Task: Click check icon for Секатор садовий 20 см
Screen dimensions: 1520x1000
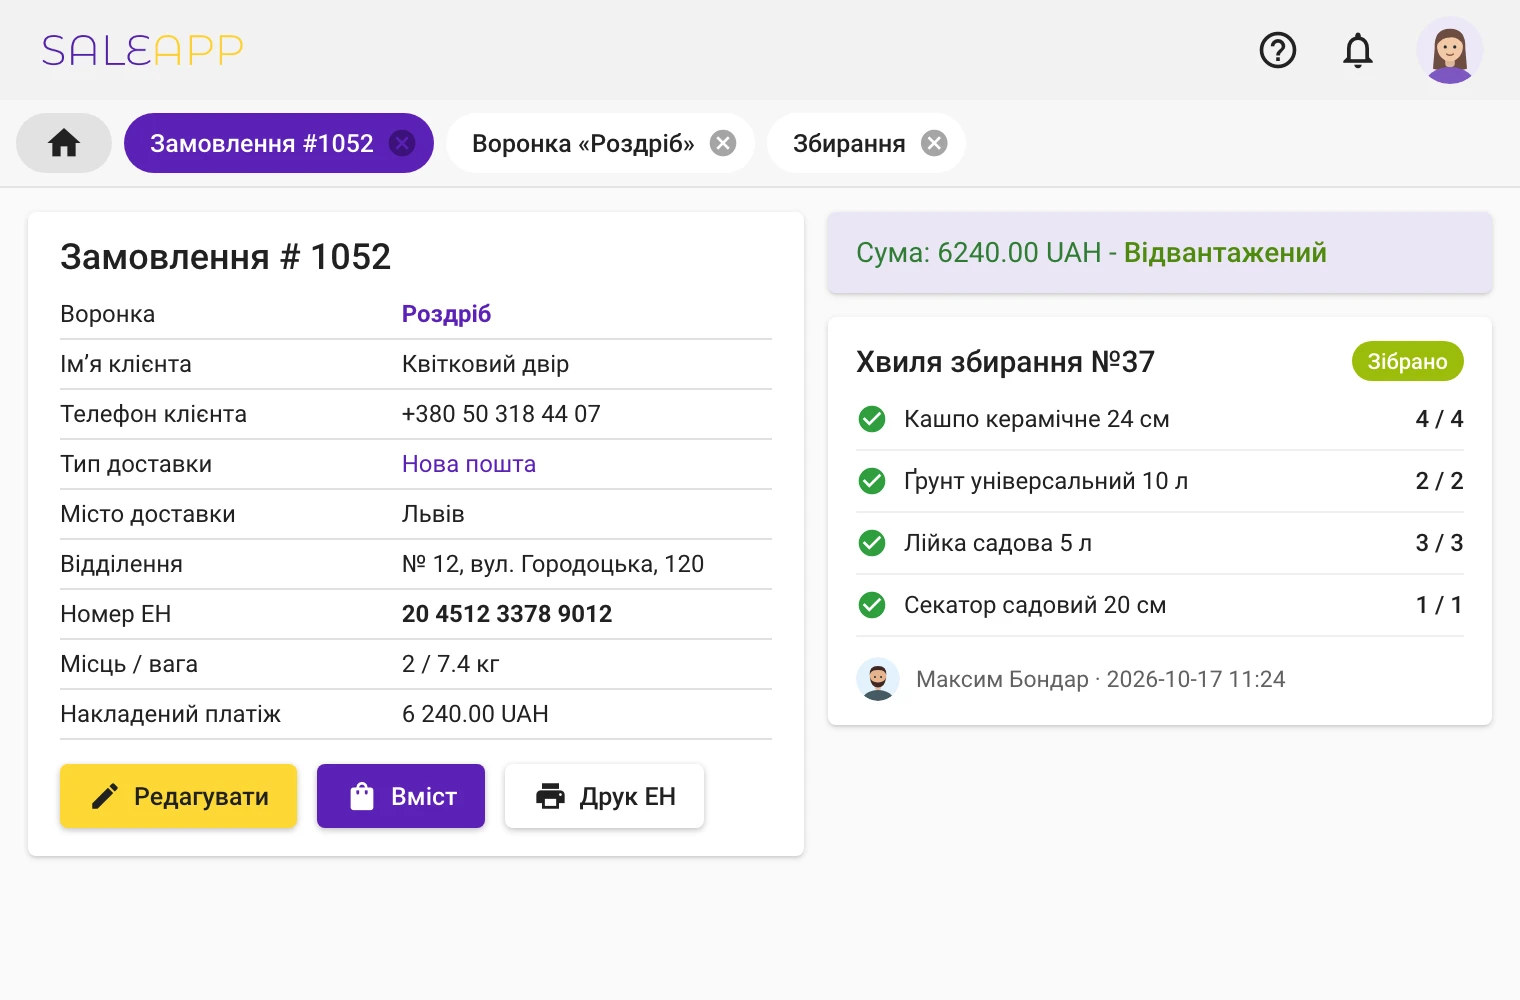Action: point(872,605)
